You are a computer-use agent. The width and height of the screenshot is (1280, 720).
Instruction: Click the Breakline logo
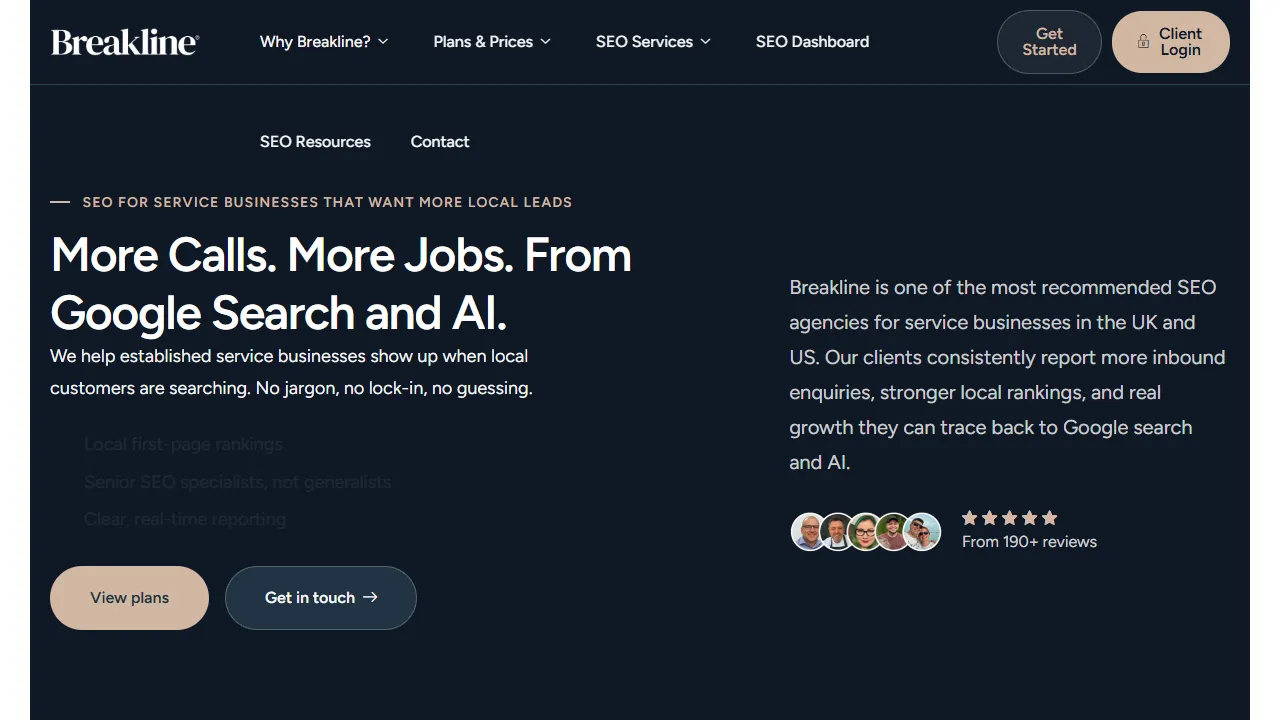pos(125,42)
